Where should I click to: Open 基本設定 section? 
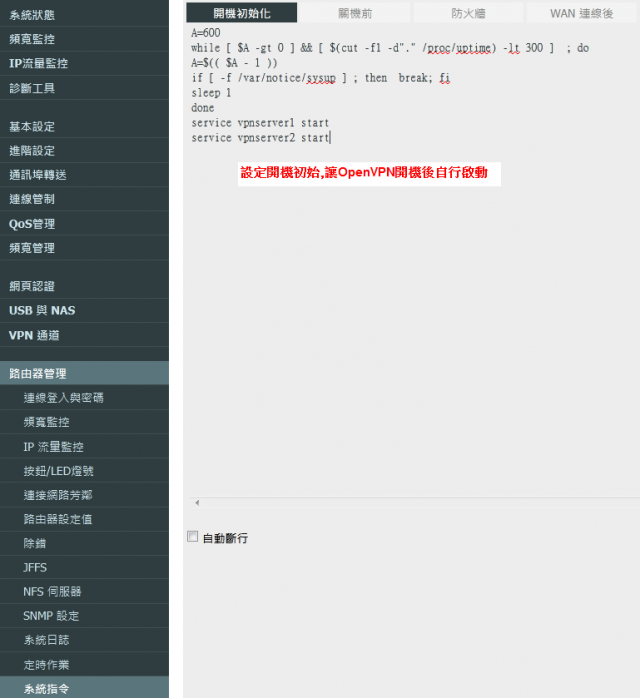coord(84,126)
